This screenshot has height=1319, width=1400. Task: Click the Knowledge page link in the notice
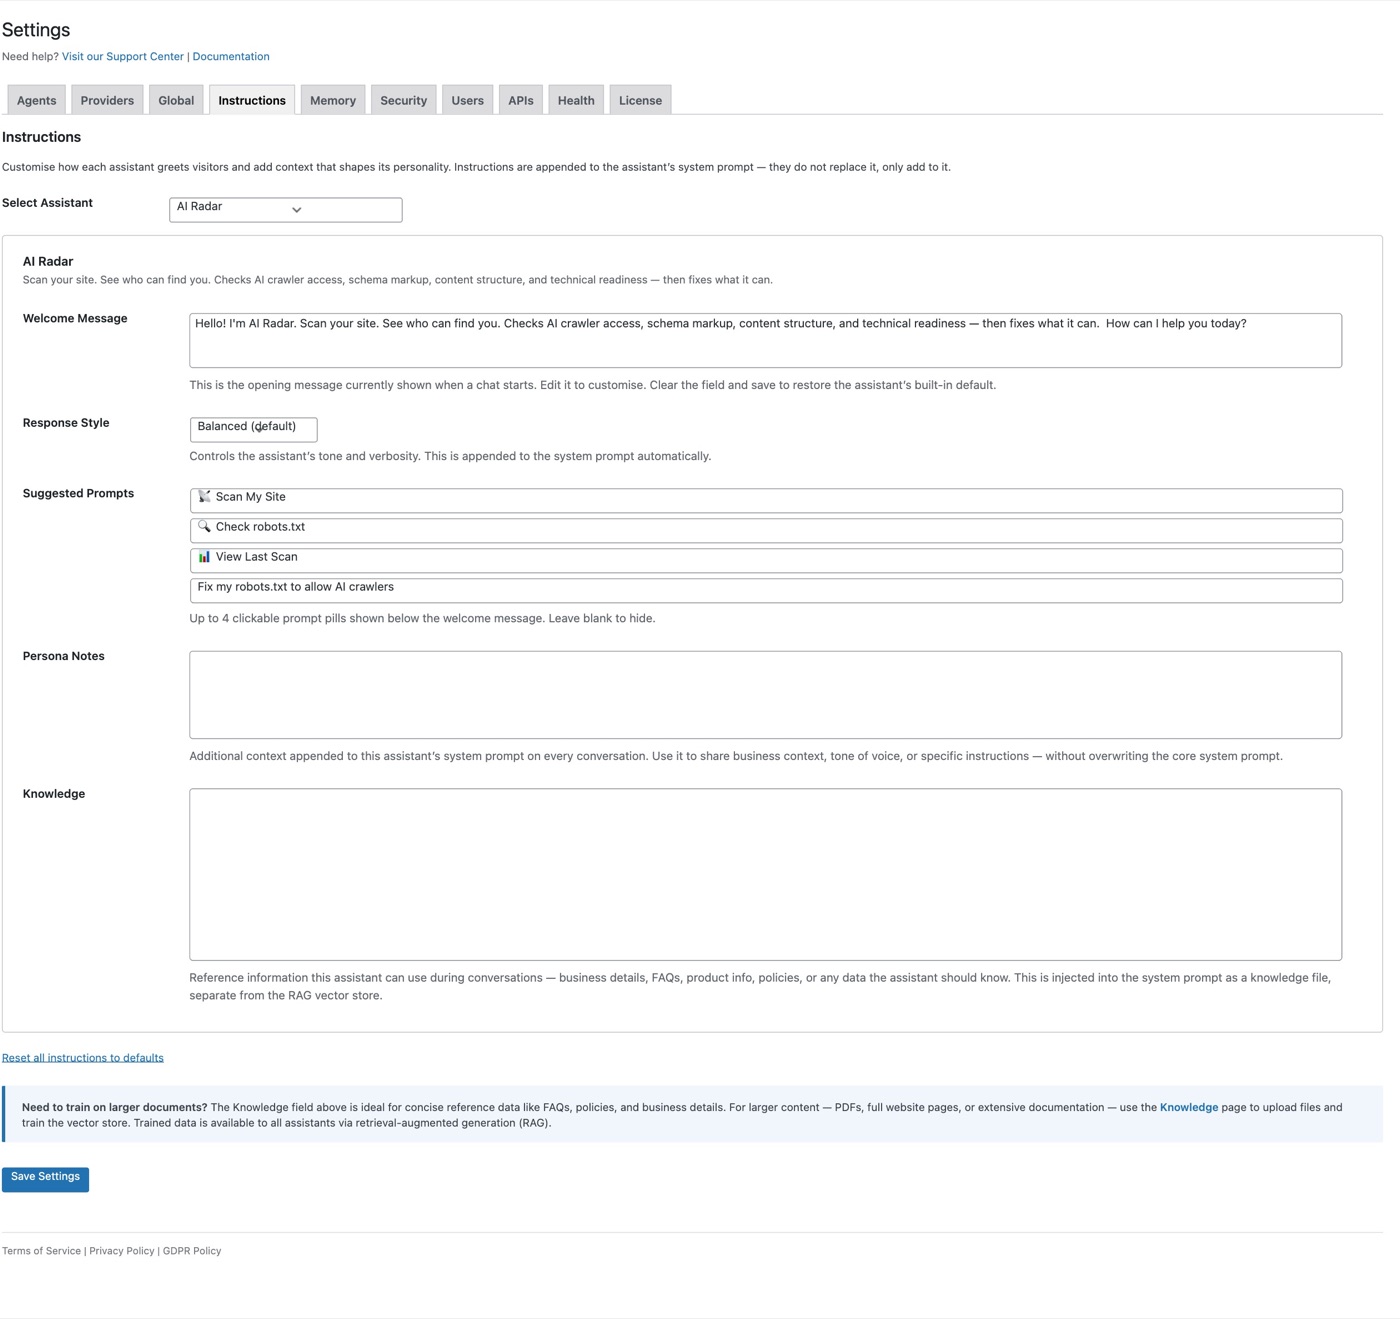tap(1189, 1107)
